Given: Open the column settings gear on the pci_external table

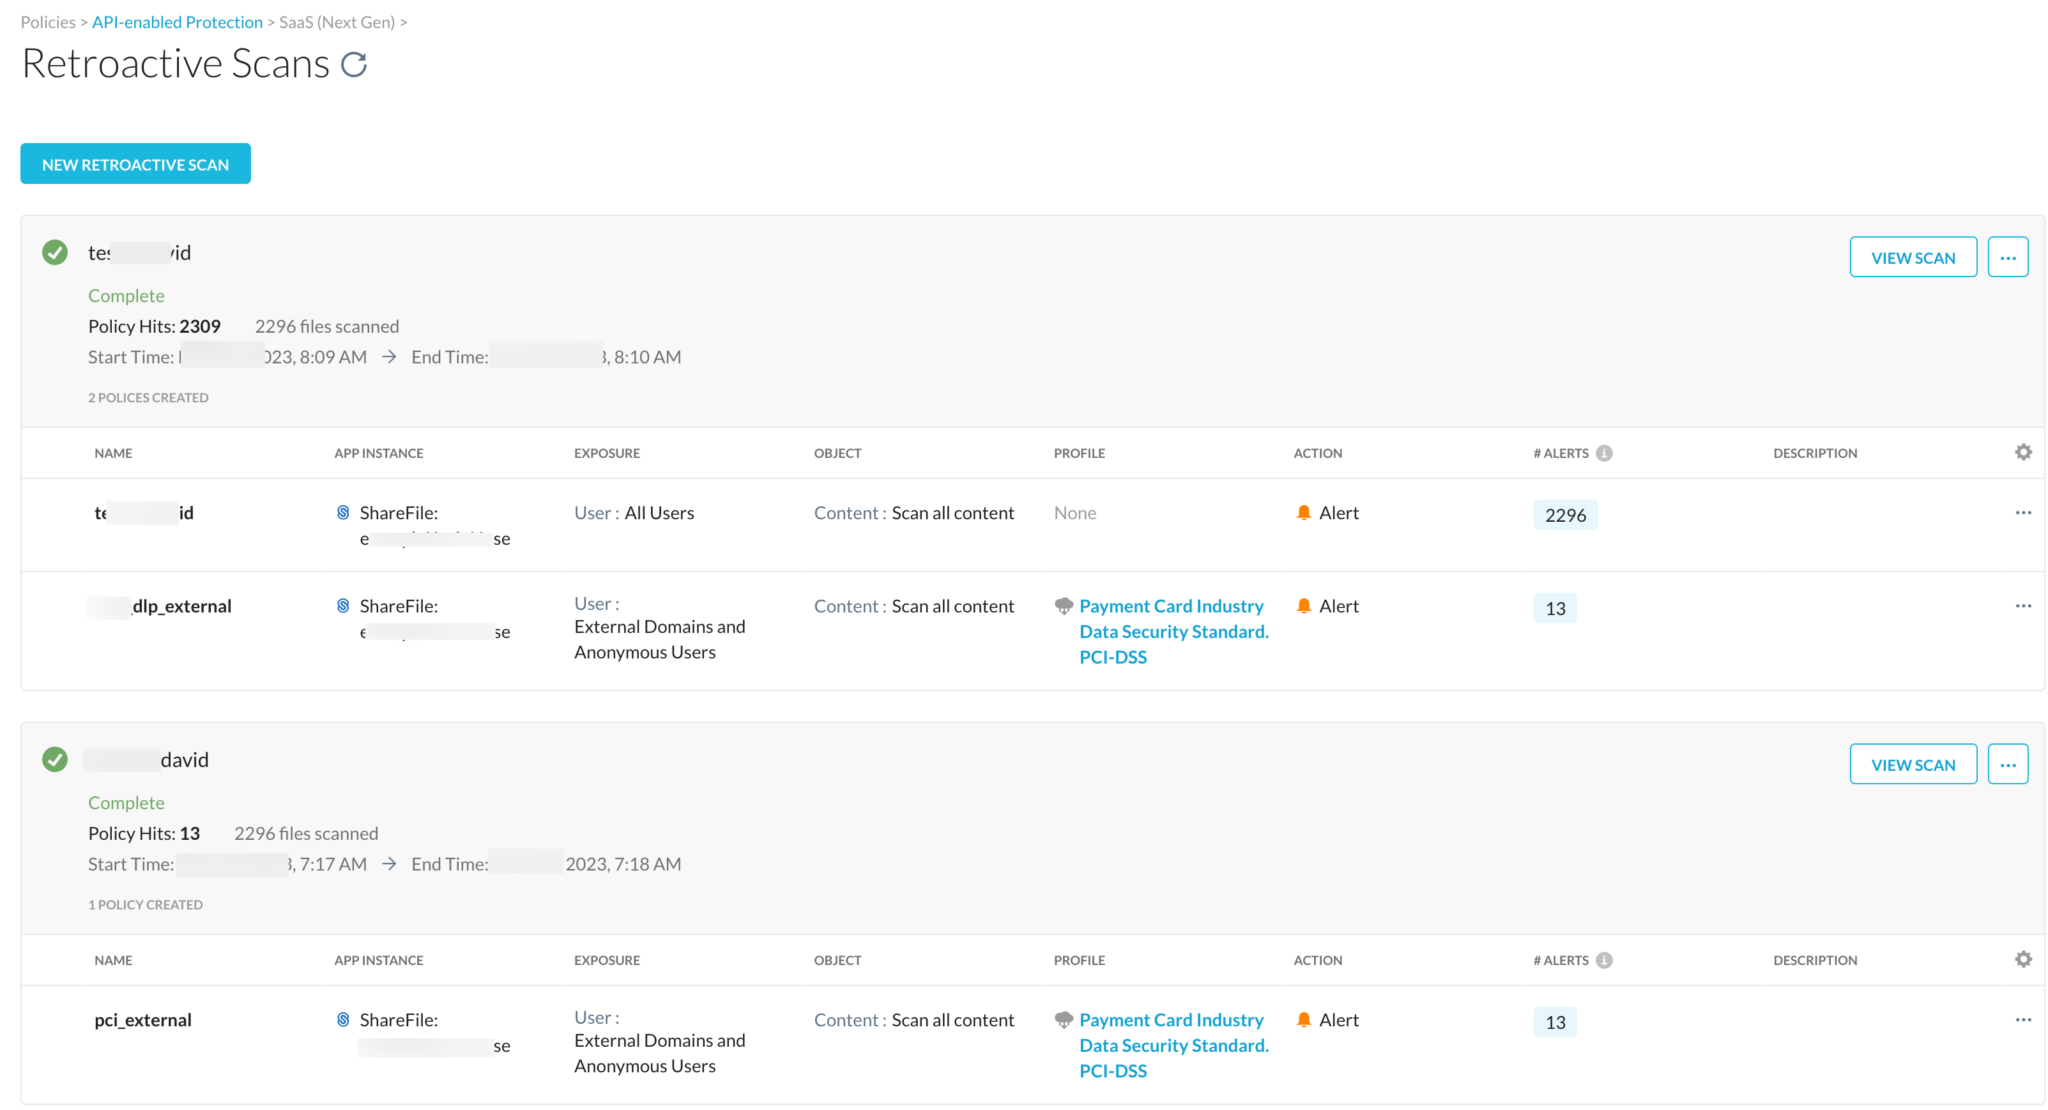Looking at the screenshot, I should tap(2023, 959).
